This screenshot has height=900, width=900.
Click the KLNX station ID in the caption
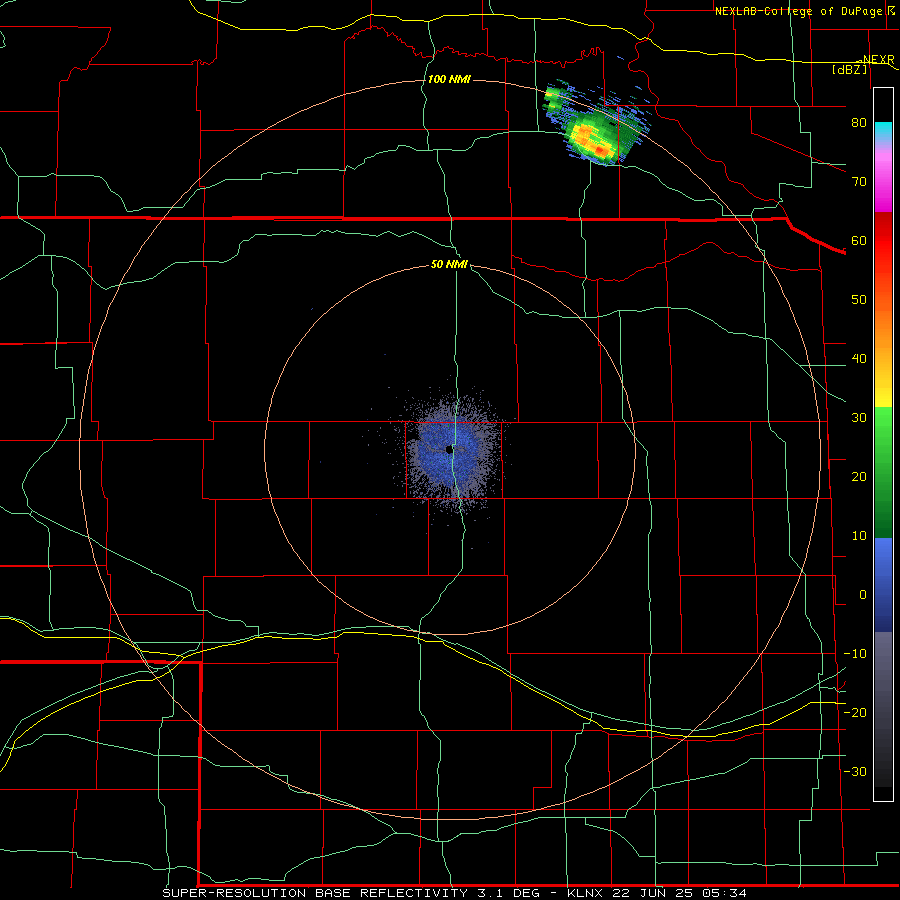[587, 893]
